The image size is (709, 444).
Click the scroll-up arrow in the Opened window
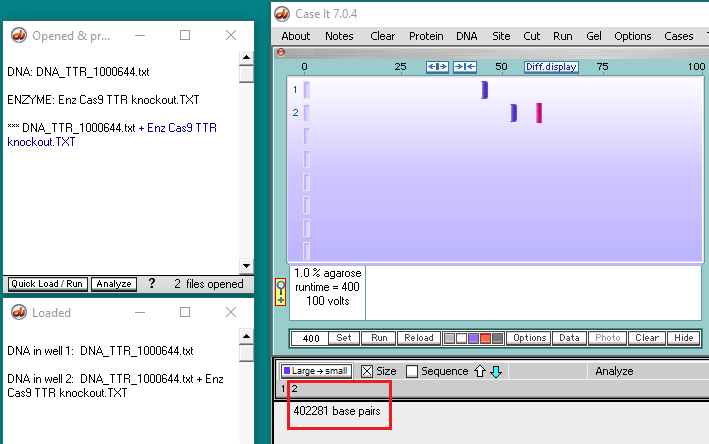coord(246,57)
